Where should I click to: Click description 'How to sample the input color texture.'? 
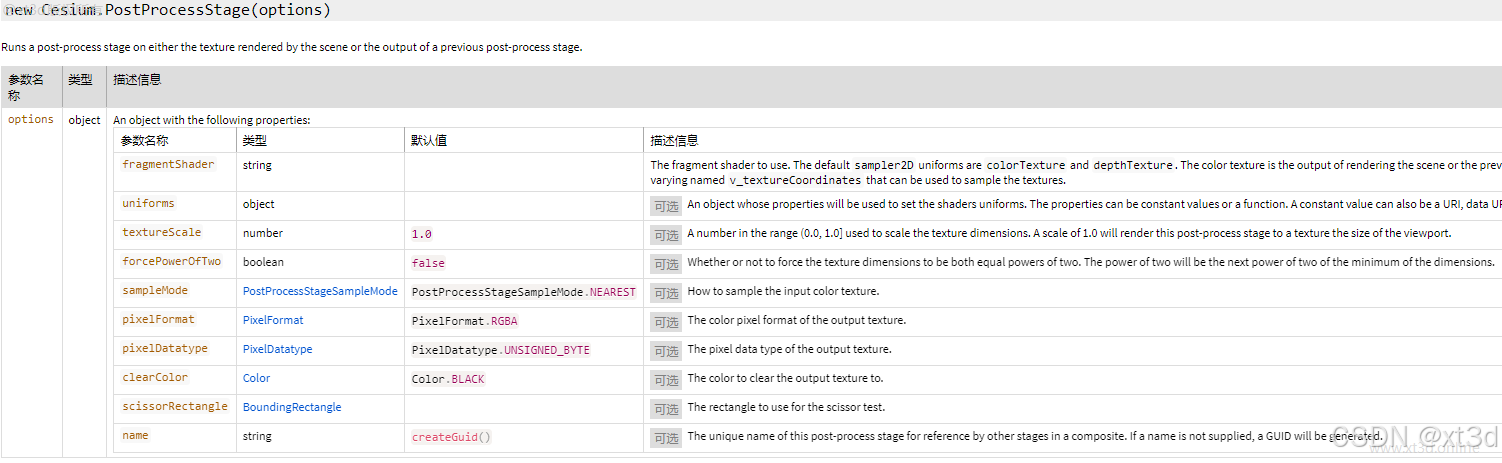[x=783, y=292]
